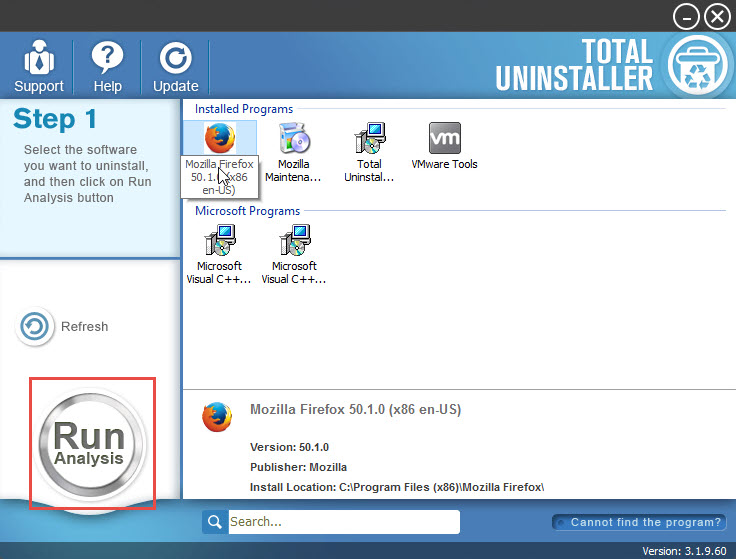This screenshot has height=559, width=736.
Task: Select Mozilla Maintenance Service program icon
Action: pos(294,138)
